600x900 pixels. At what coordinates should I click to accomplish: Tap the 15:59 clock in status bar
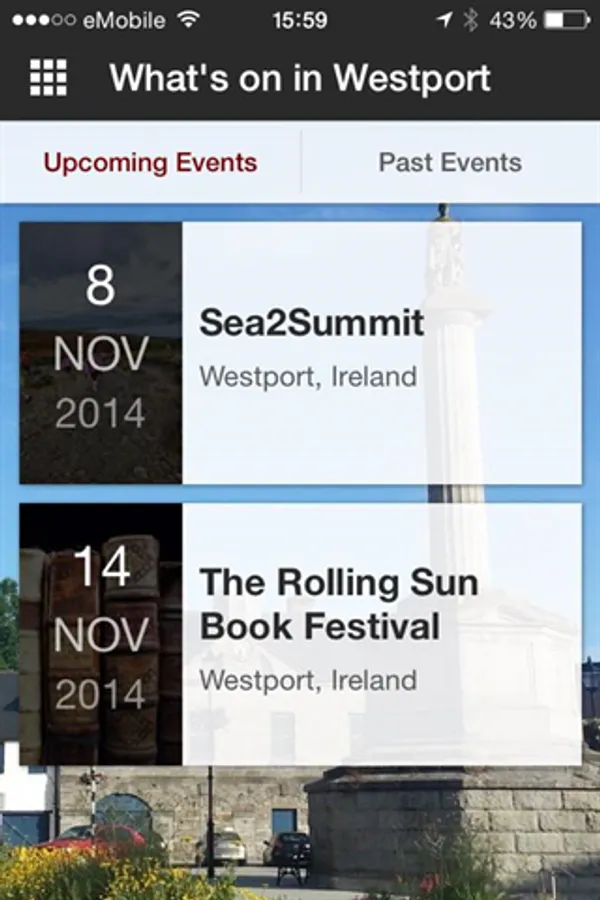click(299, 19)
